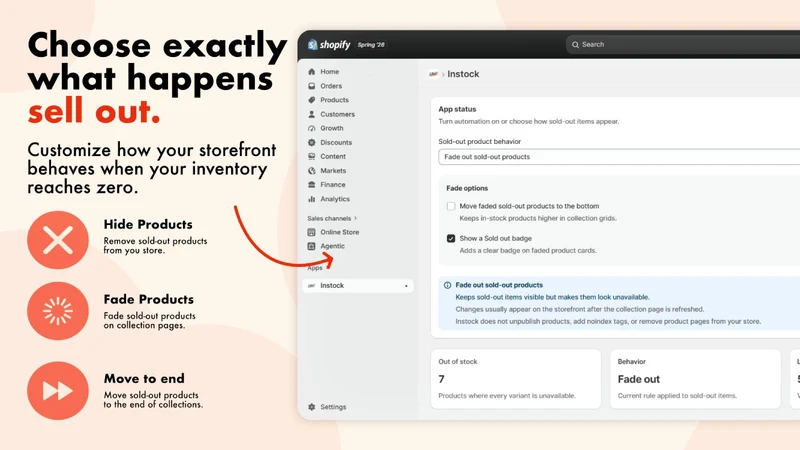This screenshot has height=450, width=800.
Task: Click the Home icon in sidebar
Action: click(312, 72)
